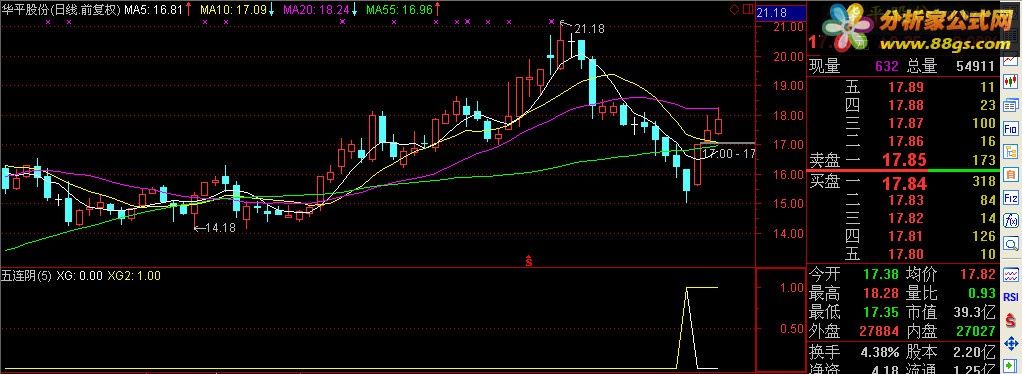Toggle the red square window icon at chart top
Viewport: 1022px width, 374px height.
(x=747, y=9)
